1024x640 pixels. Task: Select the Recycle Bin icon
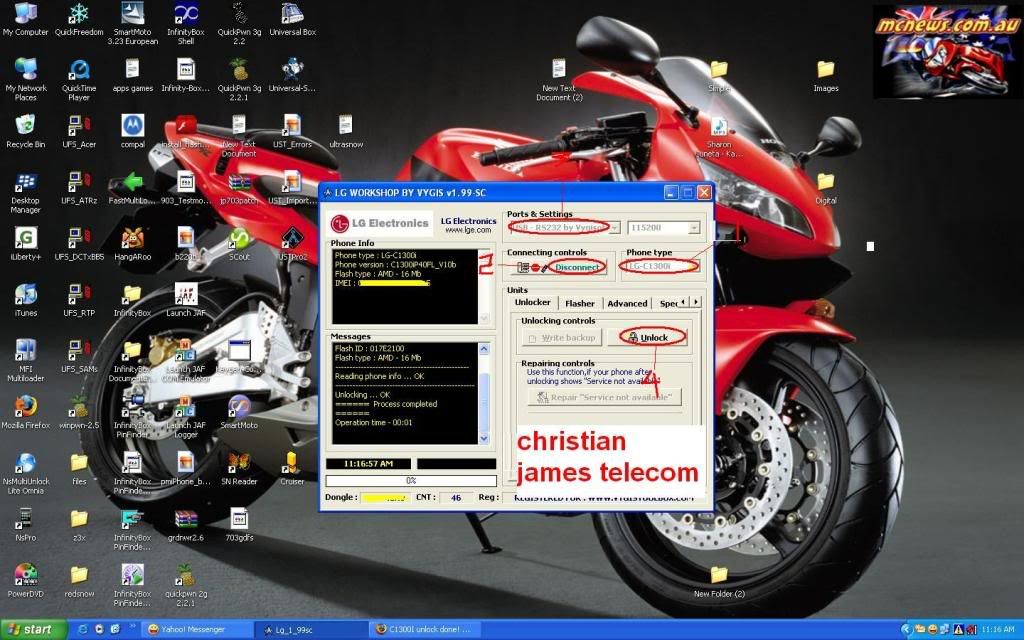pyautogui.click(x=25, y=132)
